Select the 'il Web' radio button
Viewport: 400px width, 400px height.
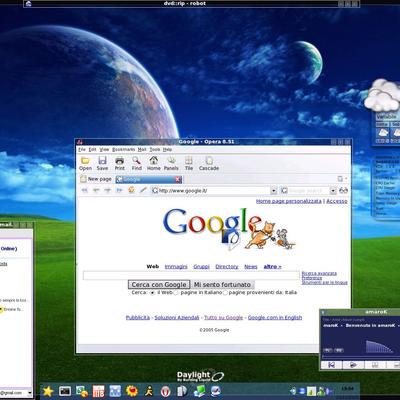click(152, 293)
